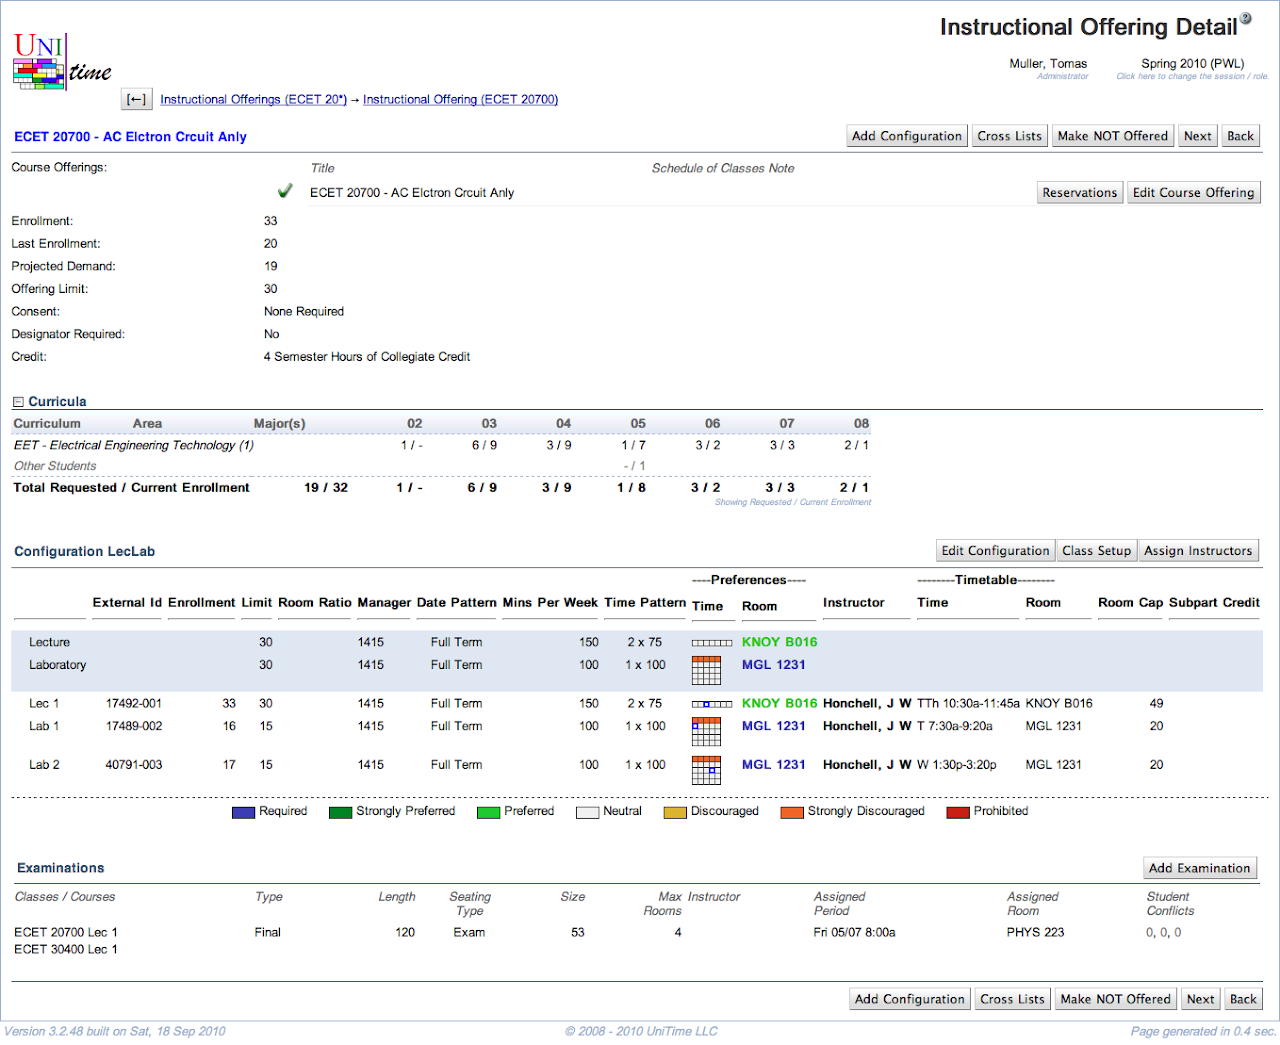This screenshot has height=1045, width=1280.
Task: Click Add Examination button
Action: [x=1199, y=868]
